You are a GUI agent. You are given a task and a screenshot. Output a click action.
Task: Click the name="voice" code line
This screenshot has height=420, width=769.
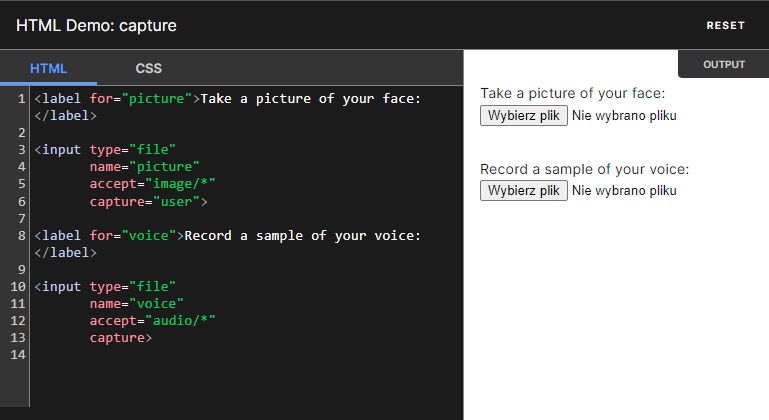[x=136, y=303]
